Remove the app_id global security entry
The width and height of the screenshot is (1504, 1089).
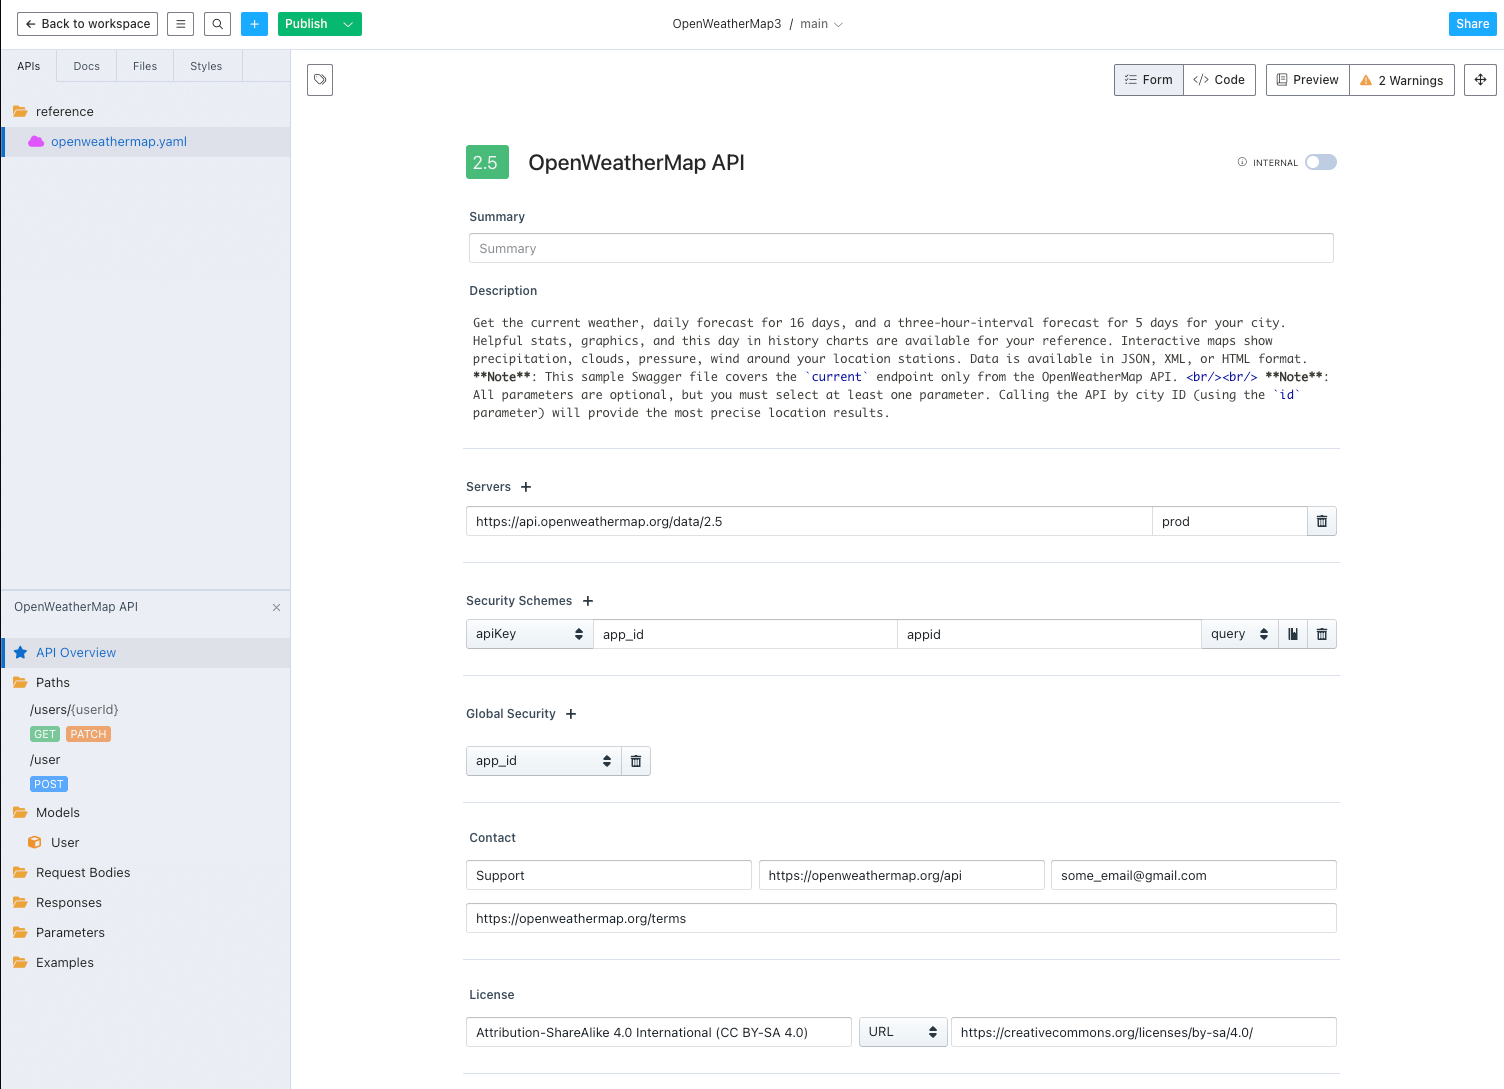(x=636, y=761)
